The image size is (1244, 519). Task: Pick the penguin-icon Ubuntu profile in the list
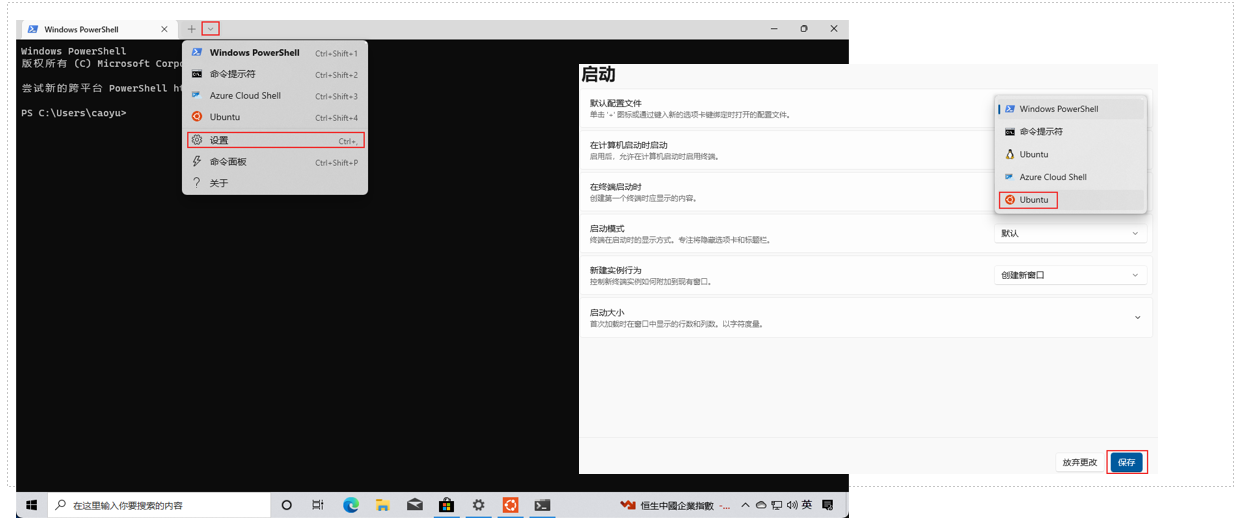coord(1071,154)
